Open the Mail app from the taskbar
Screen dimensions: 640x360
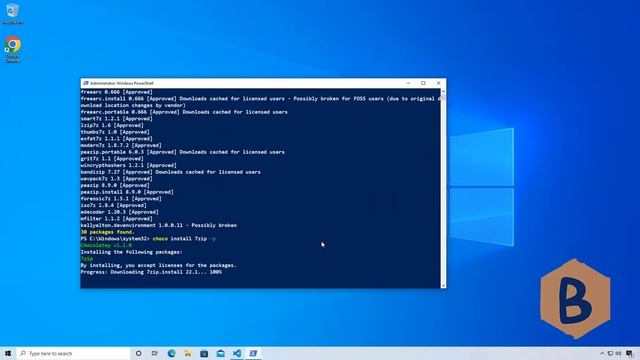[220, 353]
